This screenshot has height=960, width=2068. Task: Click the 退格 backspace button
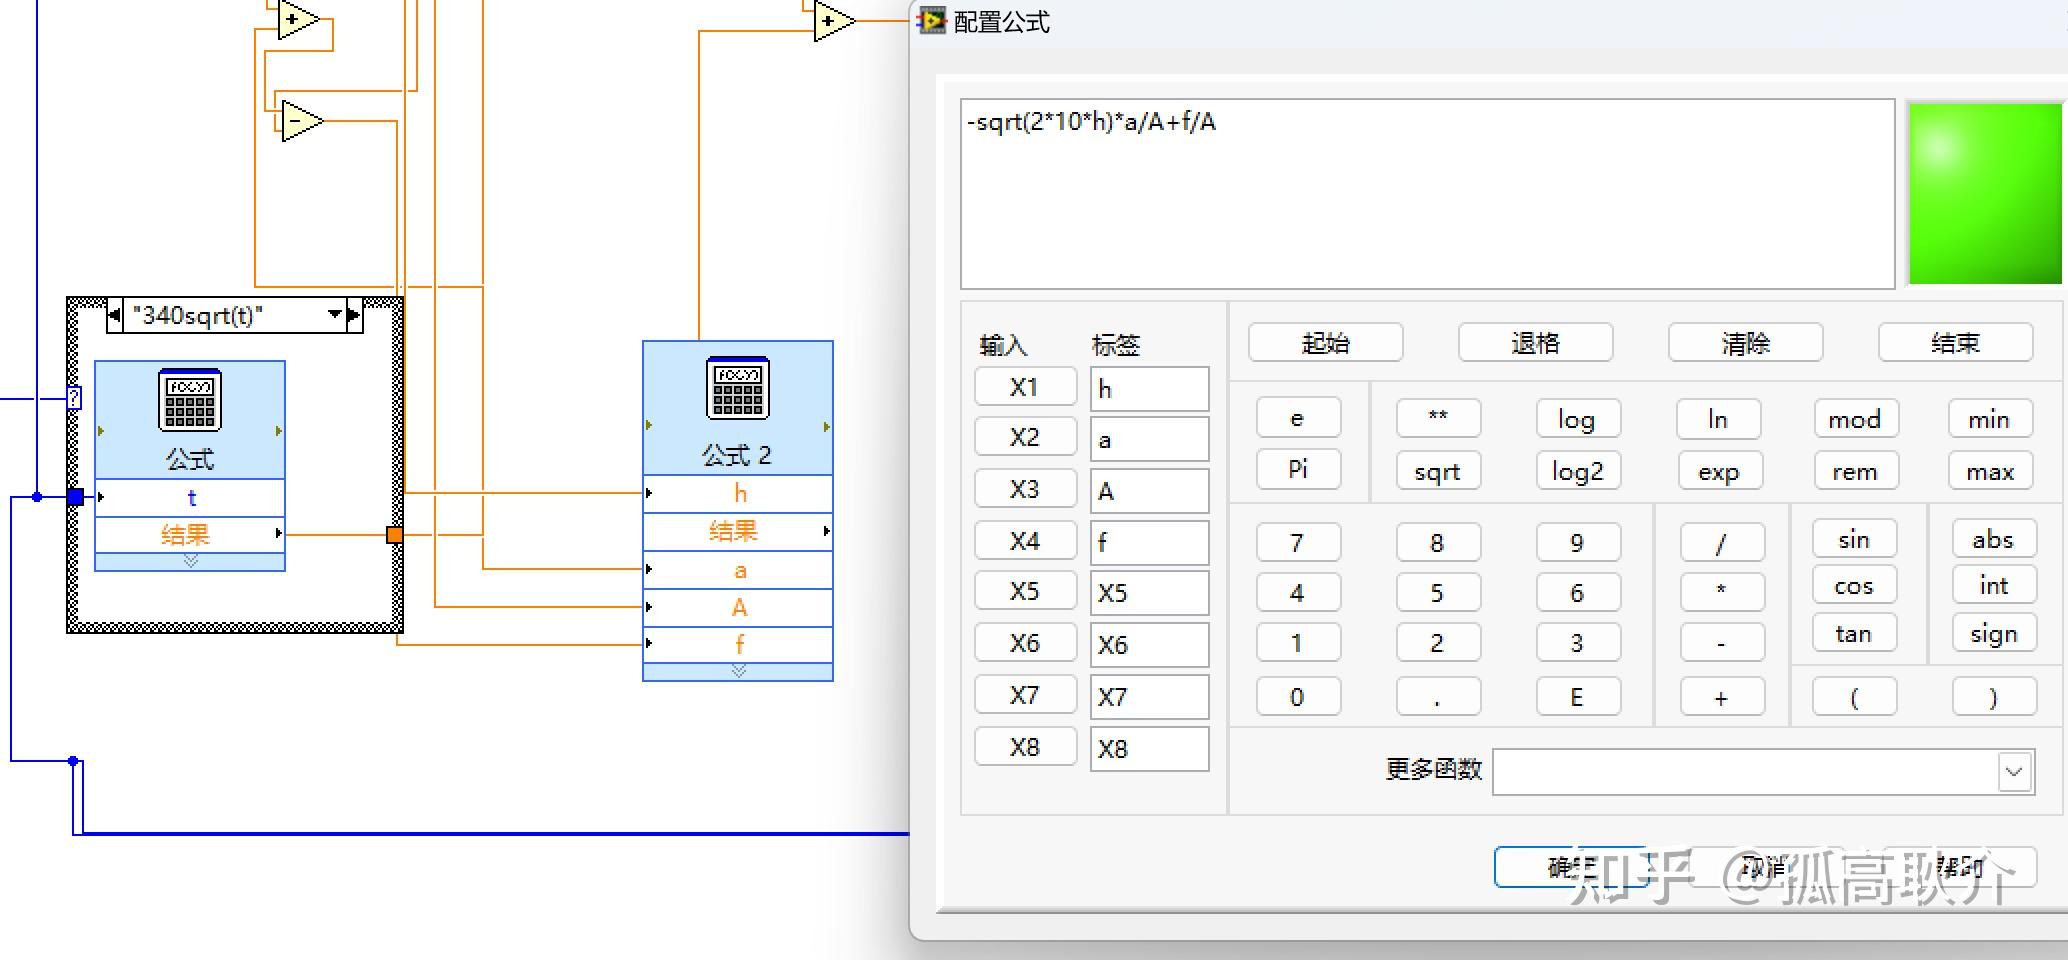pyautogui.click(x=1535, y=342)
